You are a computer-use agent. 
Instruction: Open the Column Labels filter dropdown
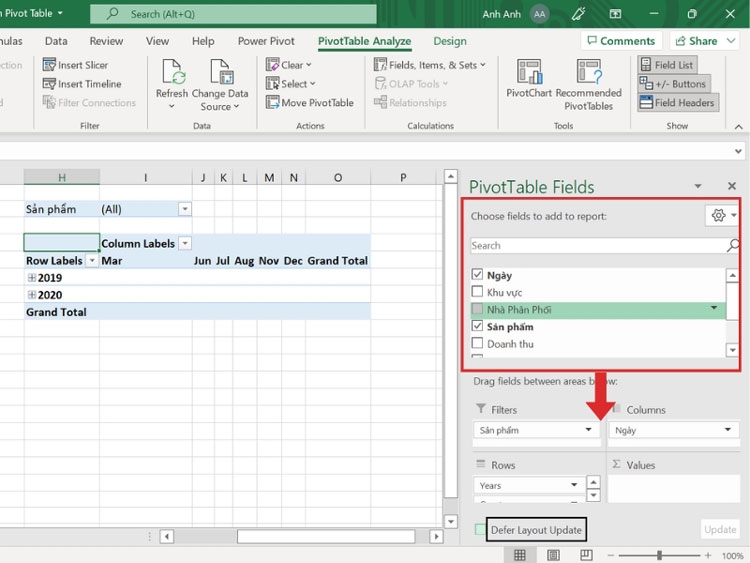[185, 243]
